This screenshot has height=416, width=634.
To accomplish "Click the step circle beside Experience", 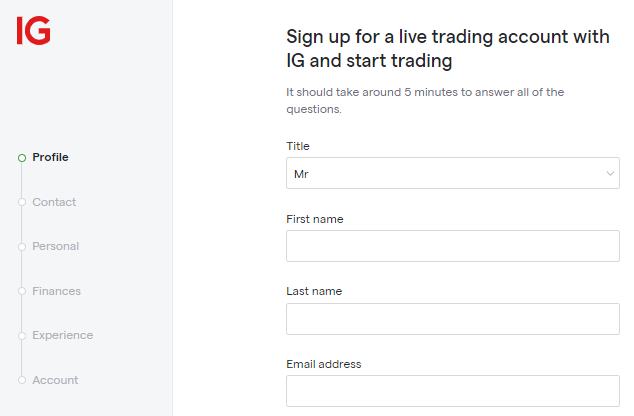I will [x=21, y=335].
